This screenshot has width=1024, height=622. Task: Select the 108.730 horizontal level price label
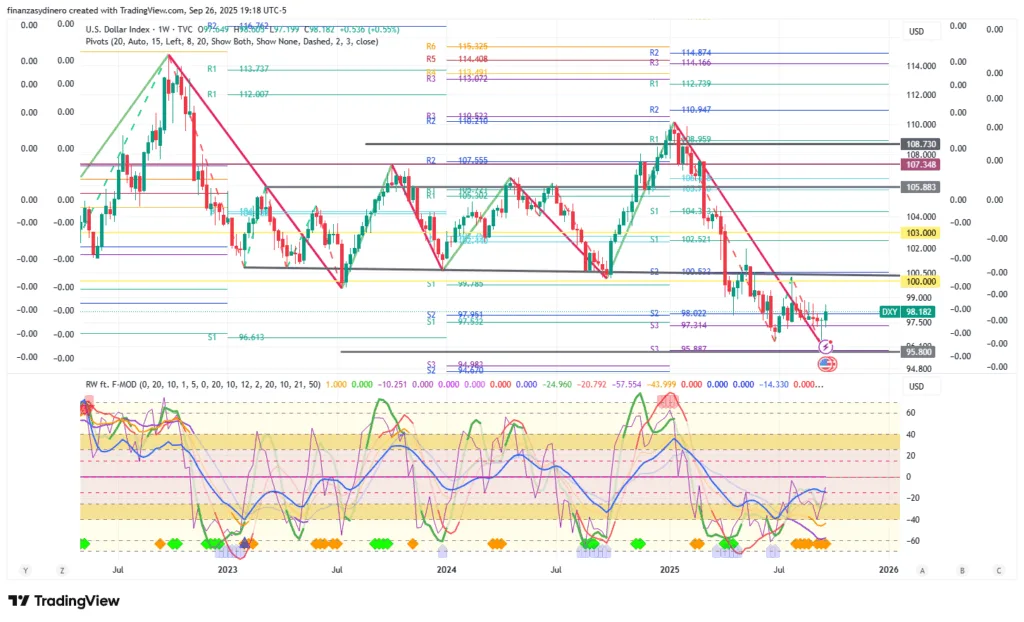pyautogui.click(x=921, y=144)
